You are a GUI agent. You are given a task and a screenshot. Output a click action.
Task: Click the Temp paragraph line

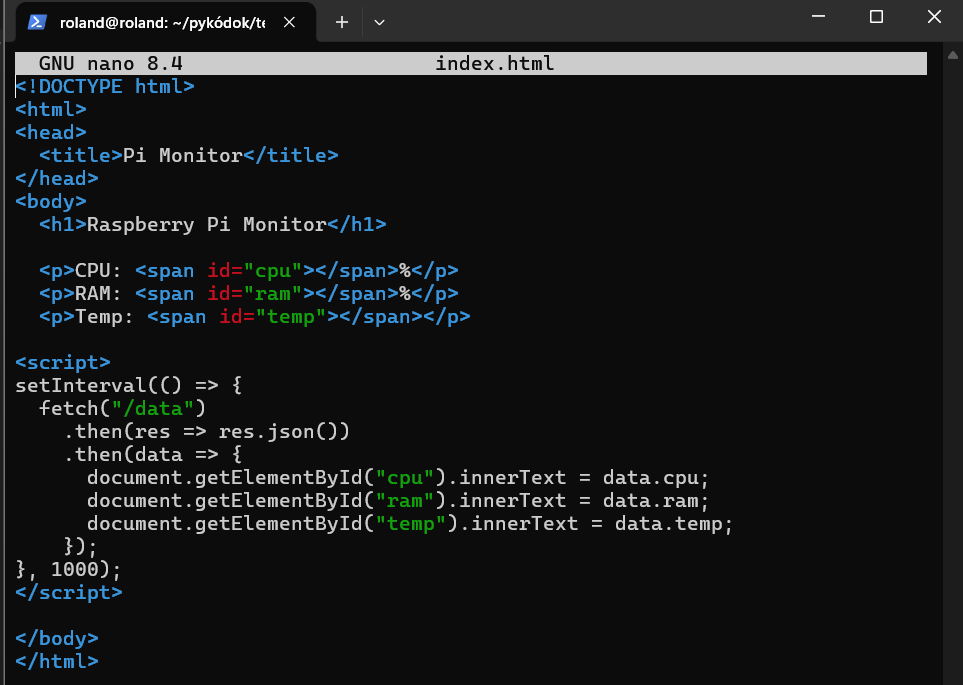click(255, 317)
